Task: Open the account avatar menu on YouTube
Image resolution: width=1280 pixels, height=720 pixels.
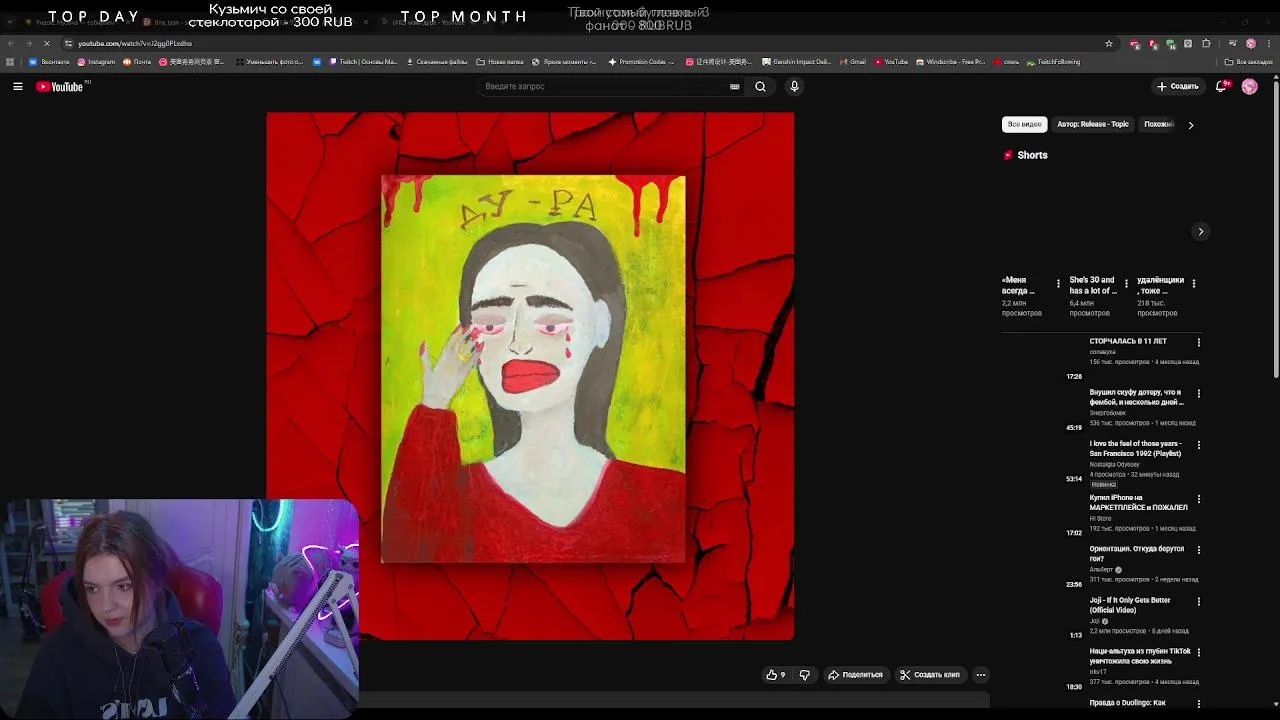Action: [1249, 87]
